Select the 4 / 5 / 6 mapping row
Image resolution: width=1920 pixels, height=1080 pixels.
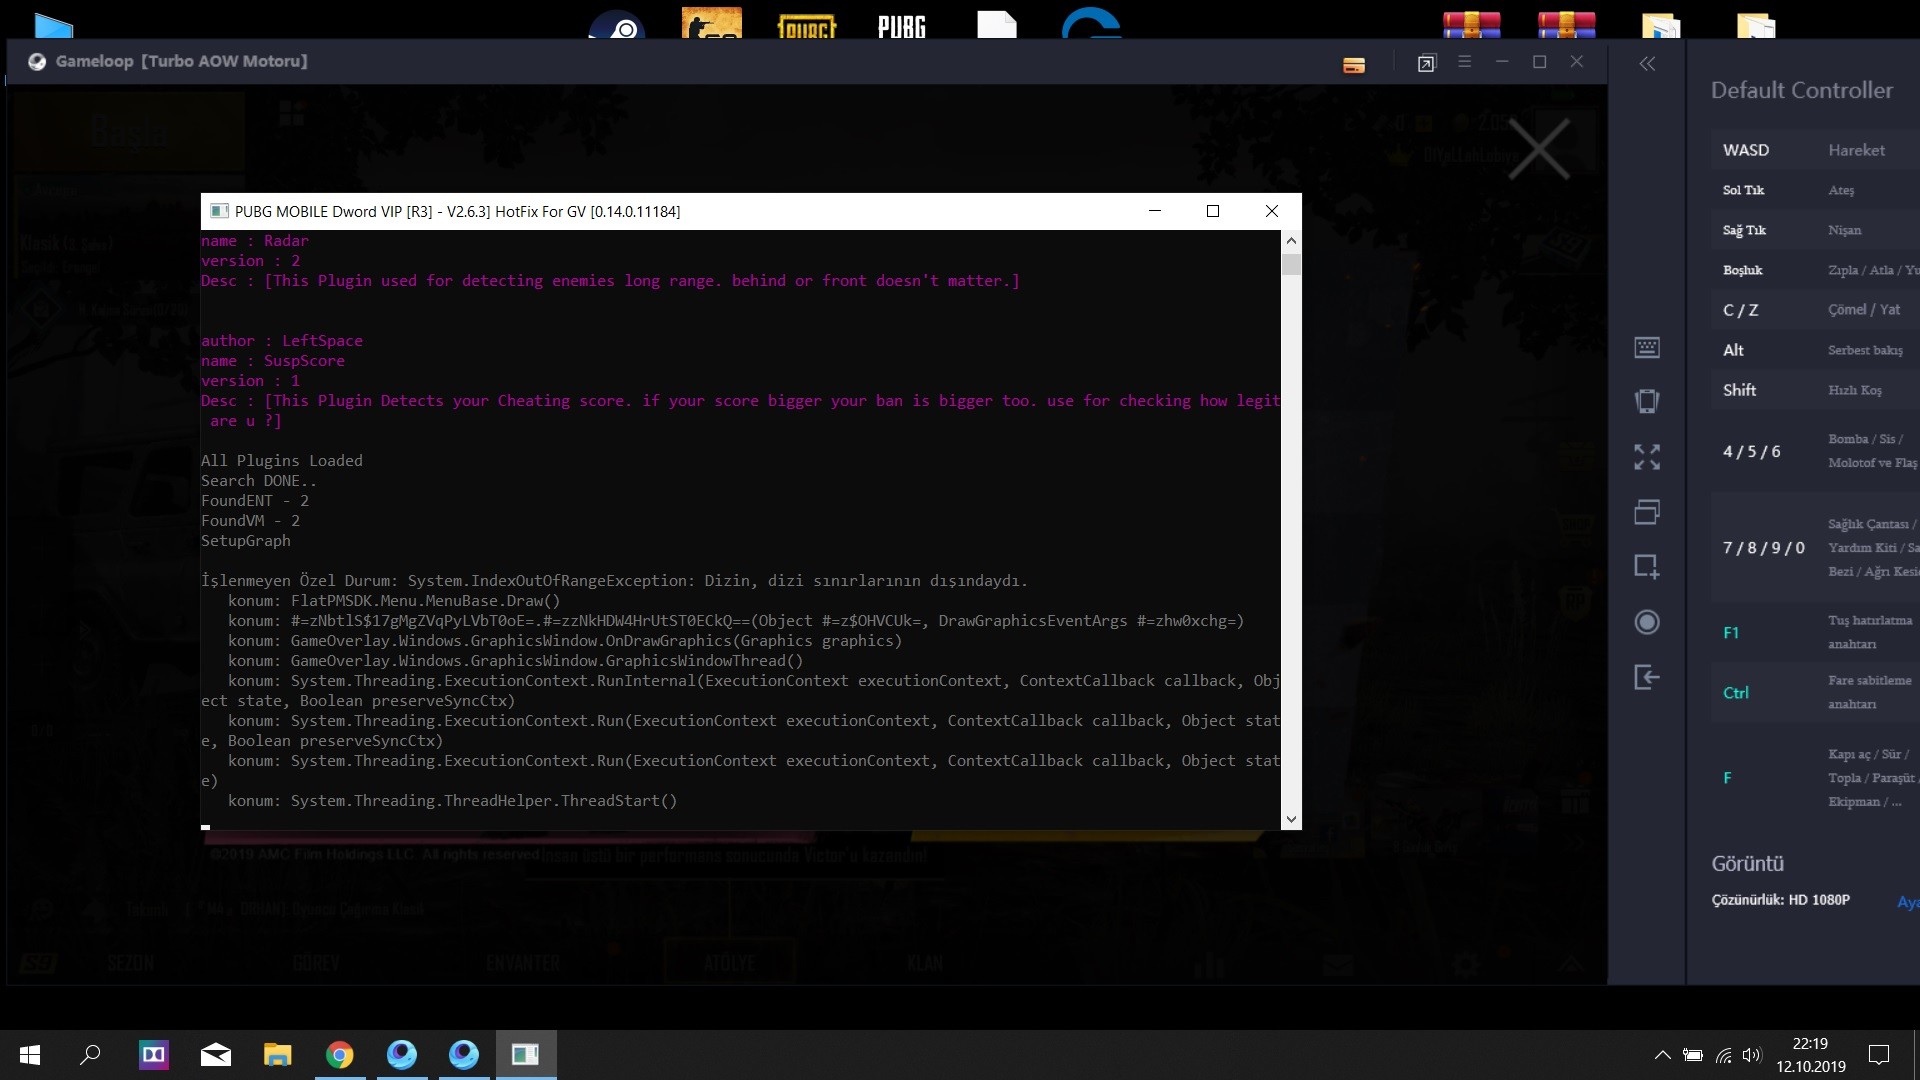click(1815, 451)
